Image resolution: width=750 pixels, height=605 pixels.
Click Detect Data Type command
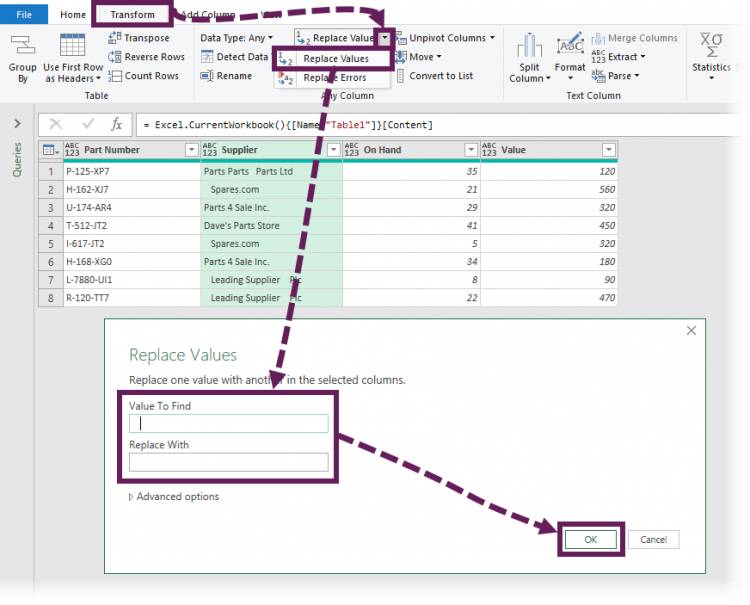[x=234, y=57]
